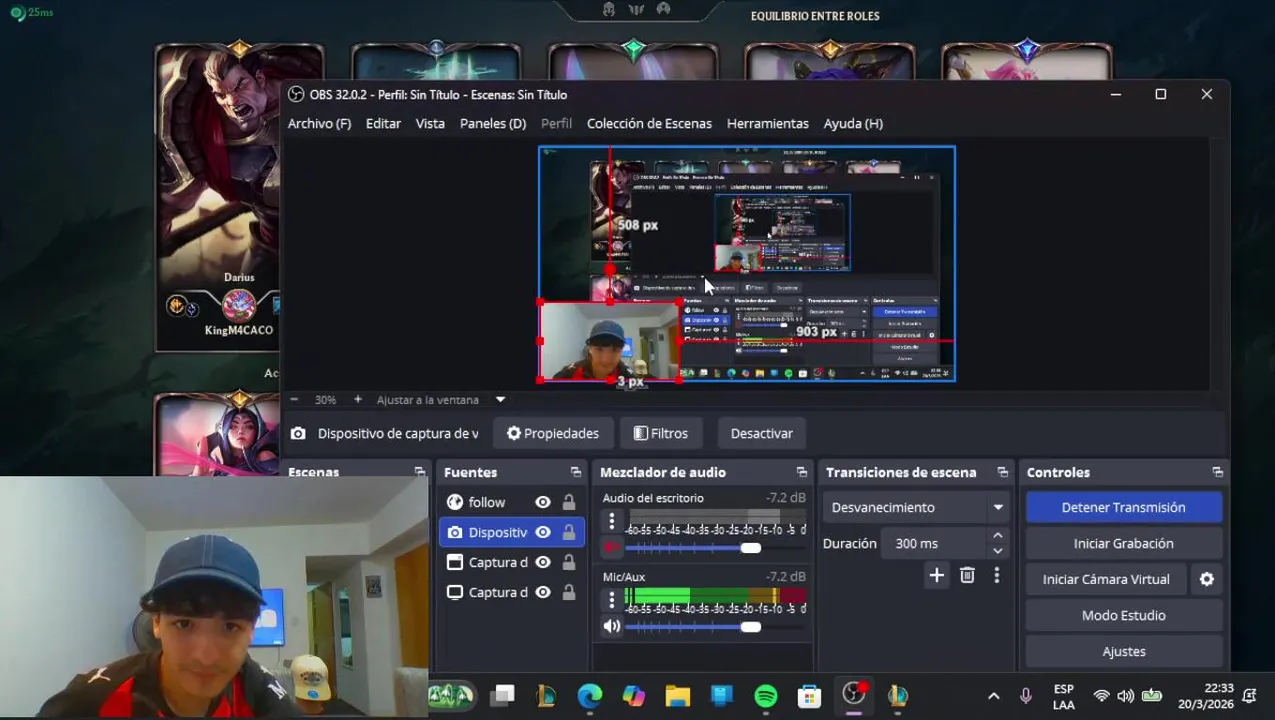This screenshot has width=1275, height=720.
Task: Open the Herramientas menu
Action: click(768, 123)
